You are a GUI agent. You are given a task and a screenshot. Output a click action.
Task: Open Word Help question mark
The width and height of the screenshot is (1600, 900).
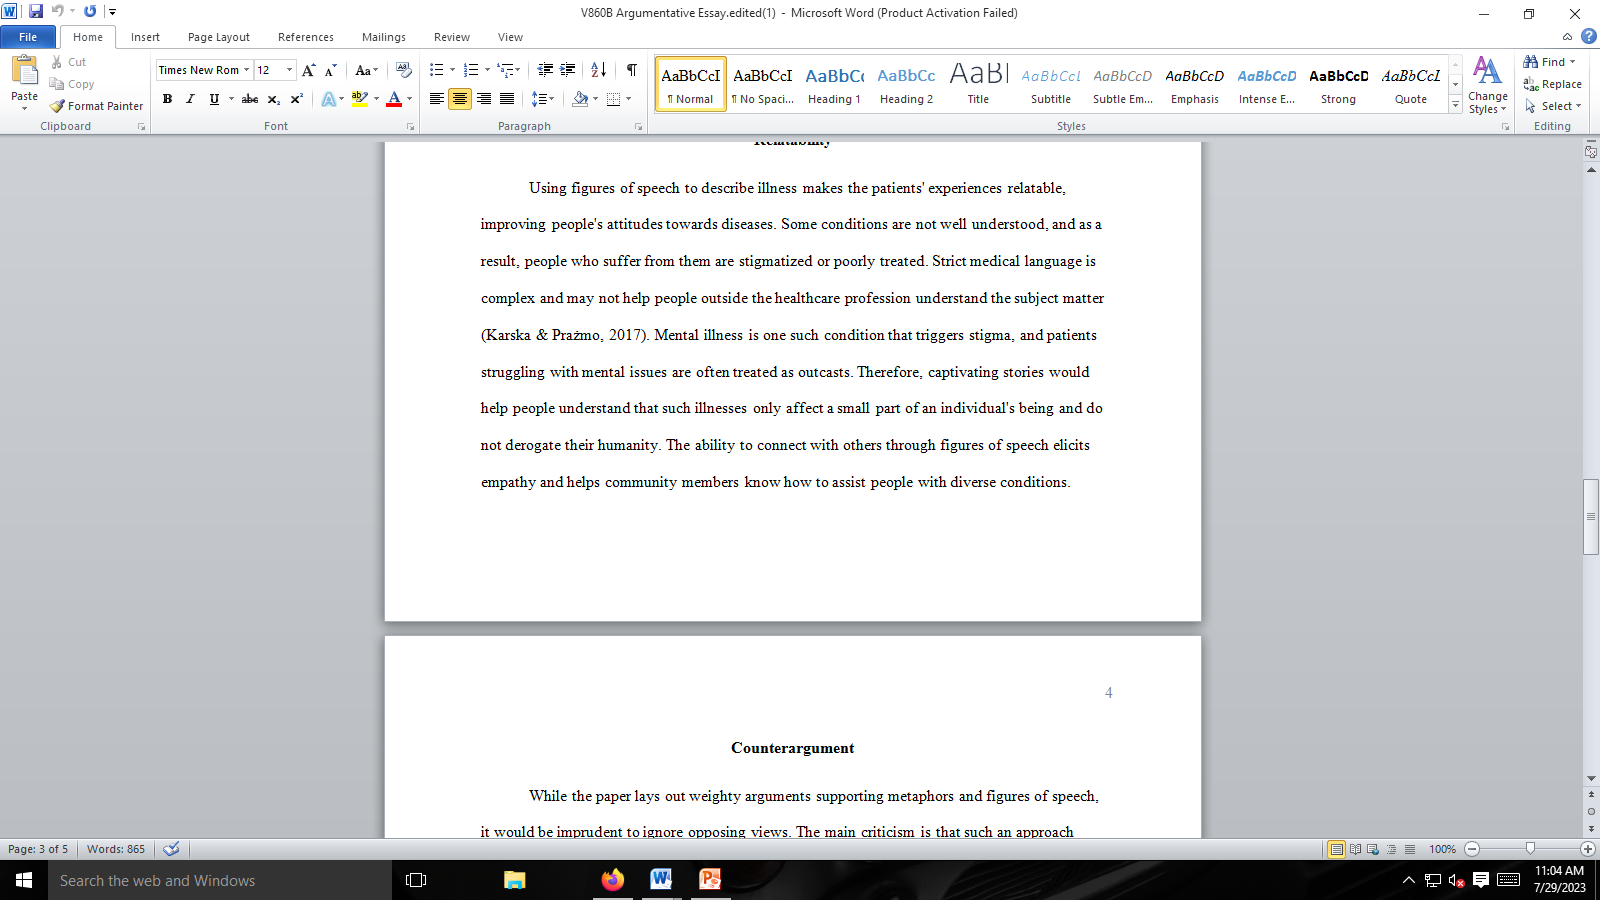coord(1589,37)
